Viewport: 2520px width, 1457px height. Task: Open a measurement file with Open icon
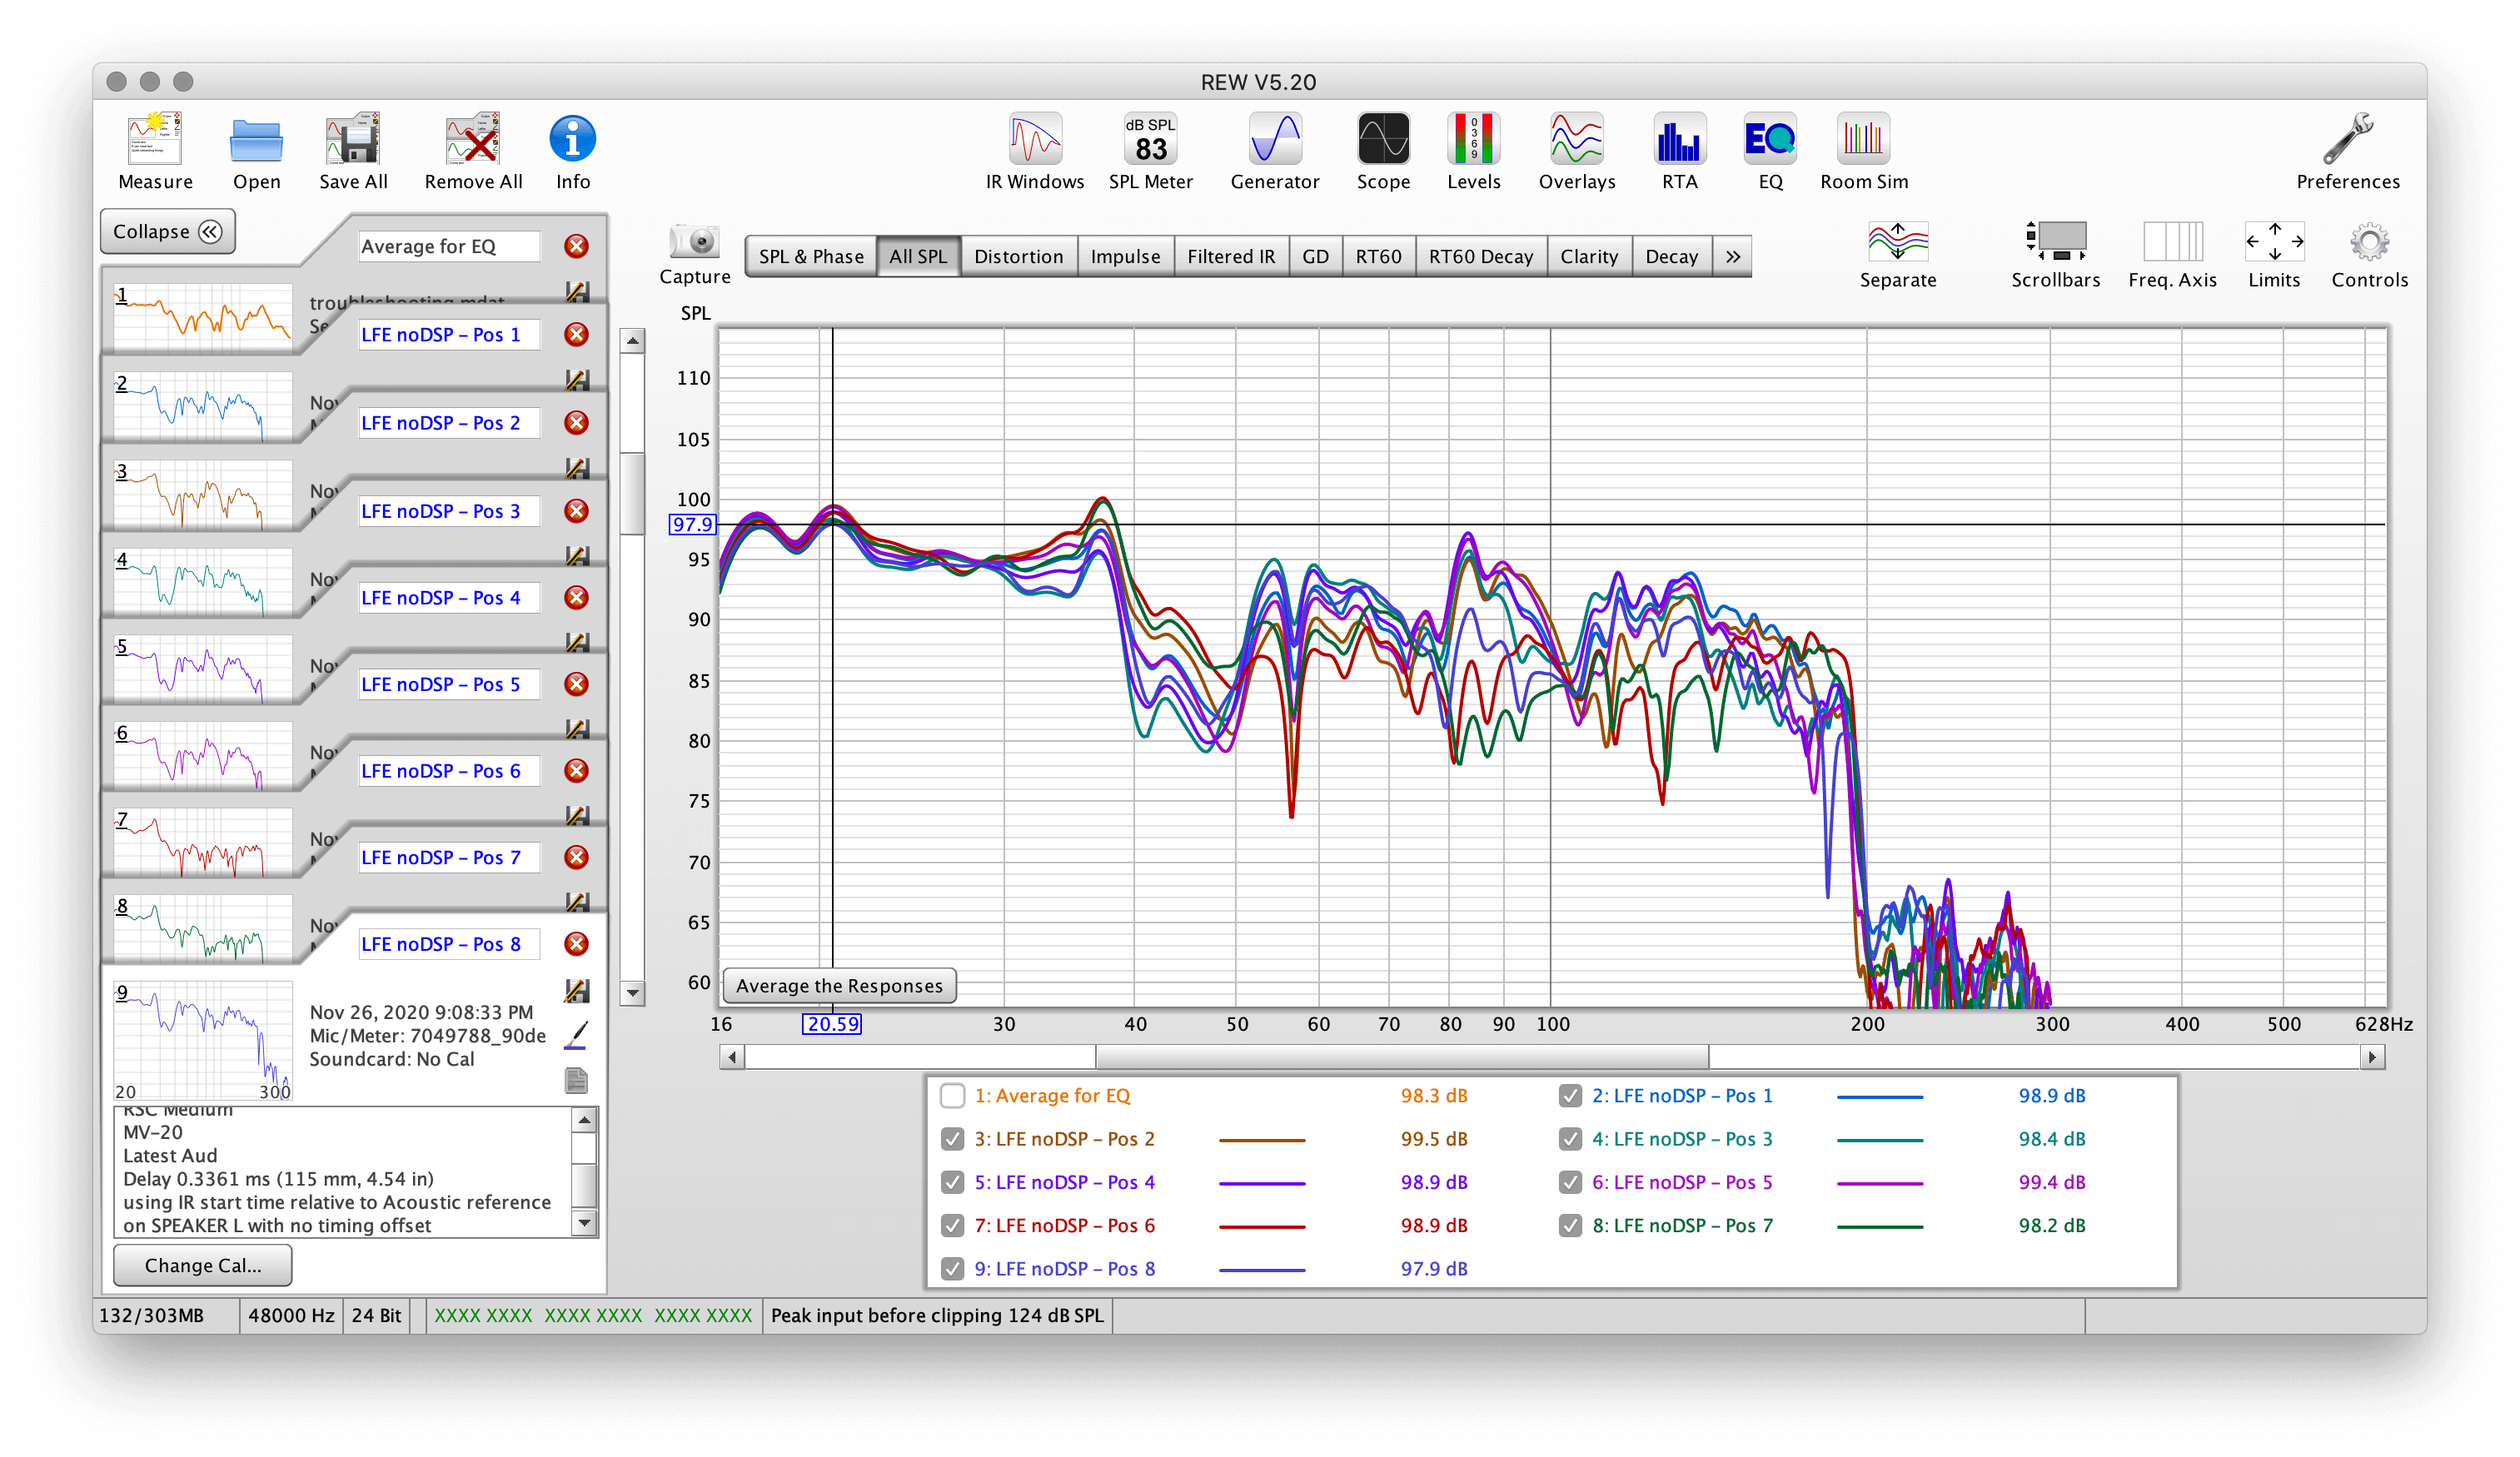coord(256,139)
